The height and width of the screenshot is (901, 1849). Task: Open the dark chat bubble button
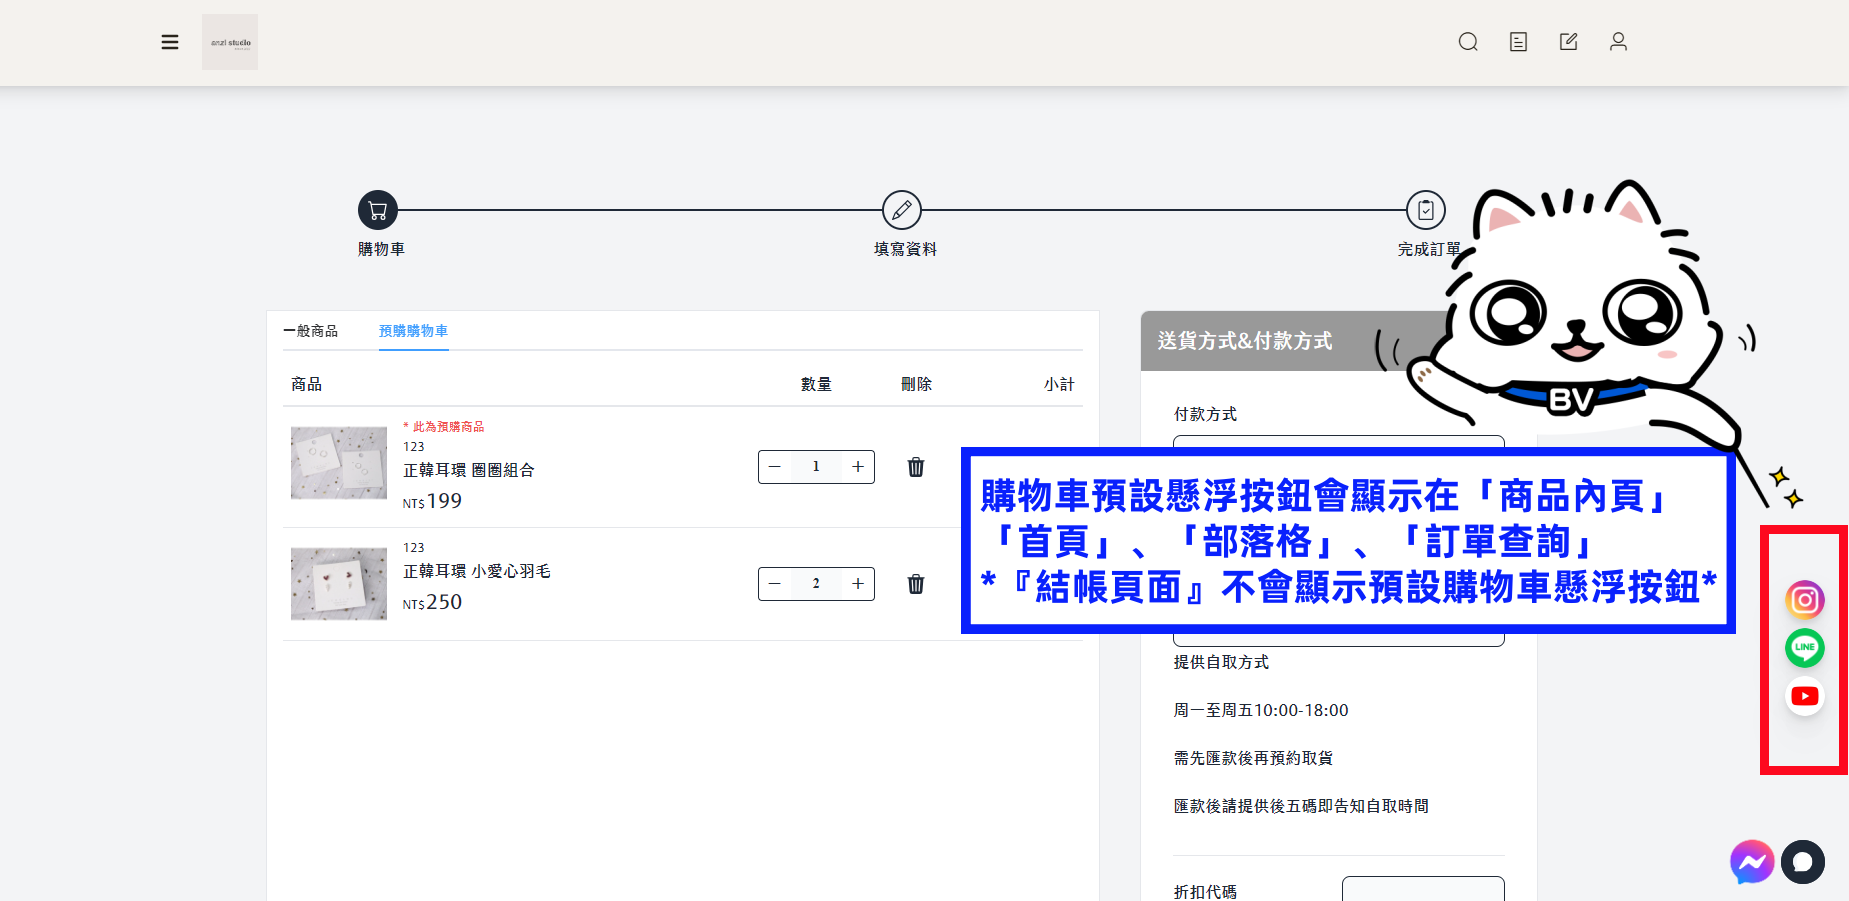click(1803, 862)
